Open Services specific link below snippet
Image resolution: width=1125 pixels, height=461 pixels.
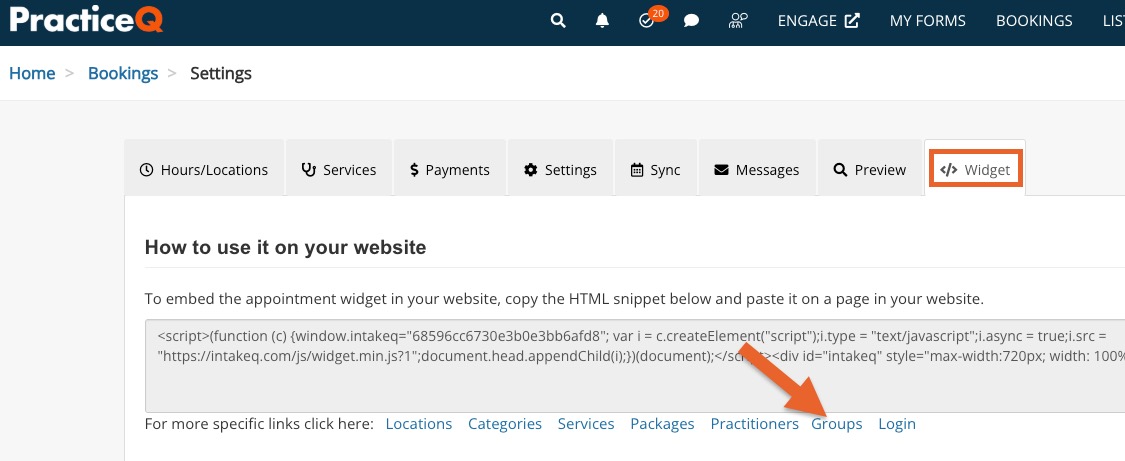point(586,424)
